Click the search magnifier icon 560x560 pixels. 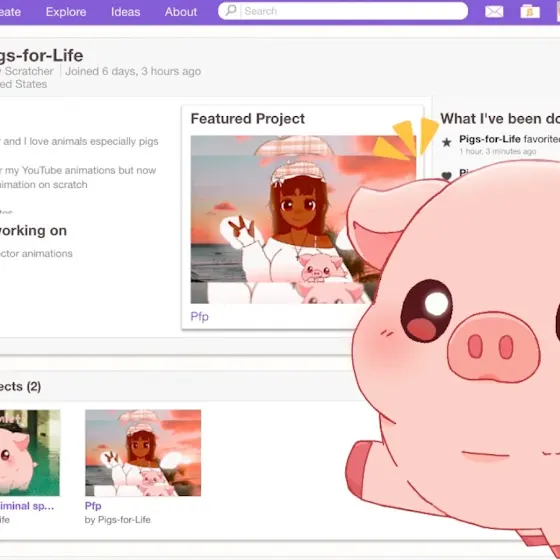(x=231, y=10)
